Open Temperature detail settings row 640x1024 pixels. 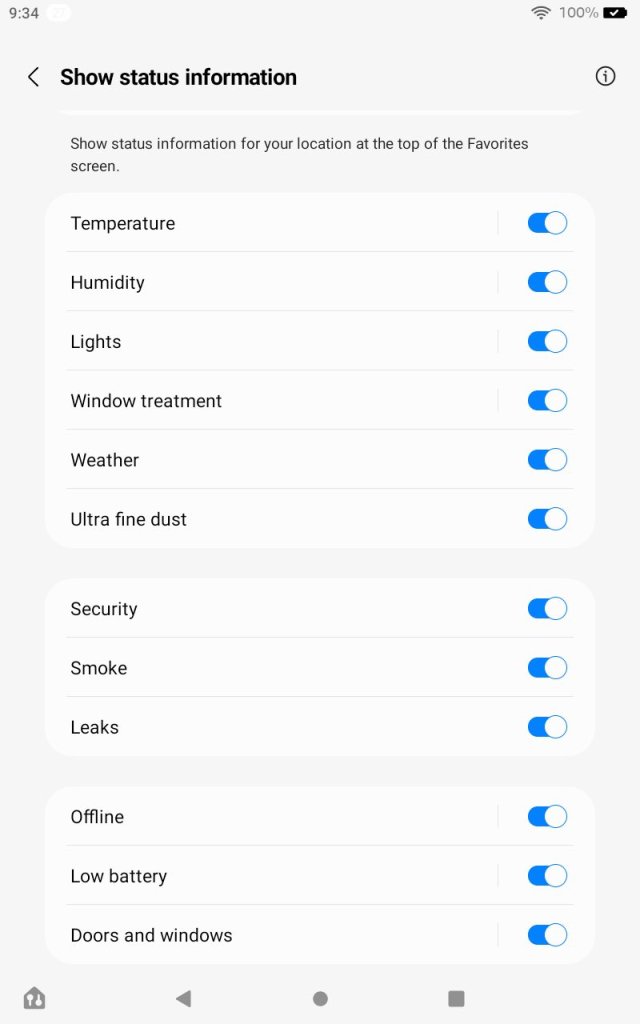pyautogui.click(x=270, y=223)
